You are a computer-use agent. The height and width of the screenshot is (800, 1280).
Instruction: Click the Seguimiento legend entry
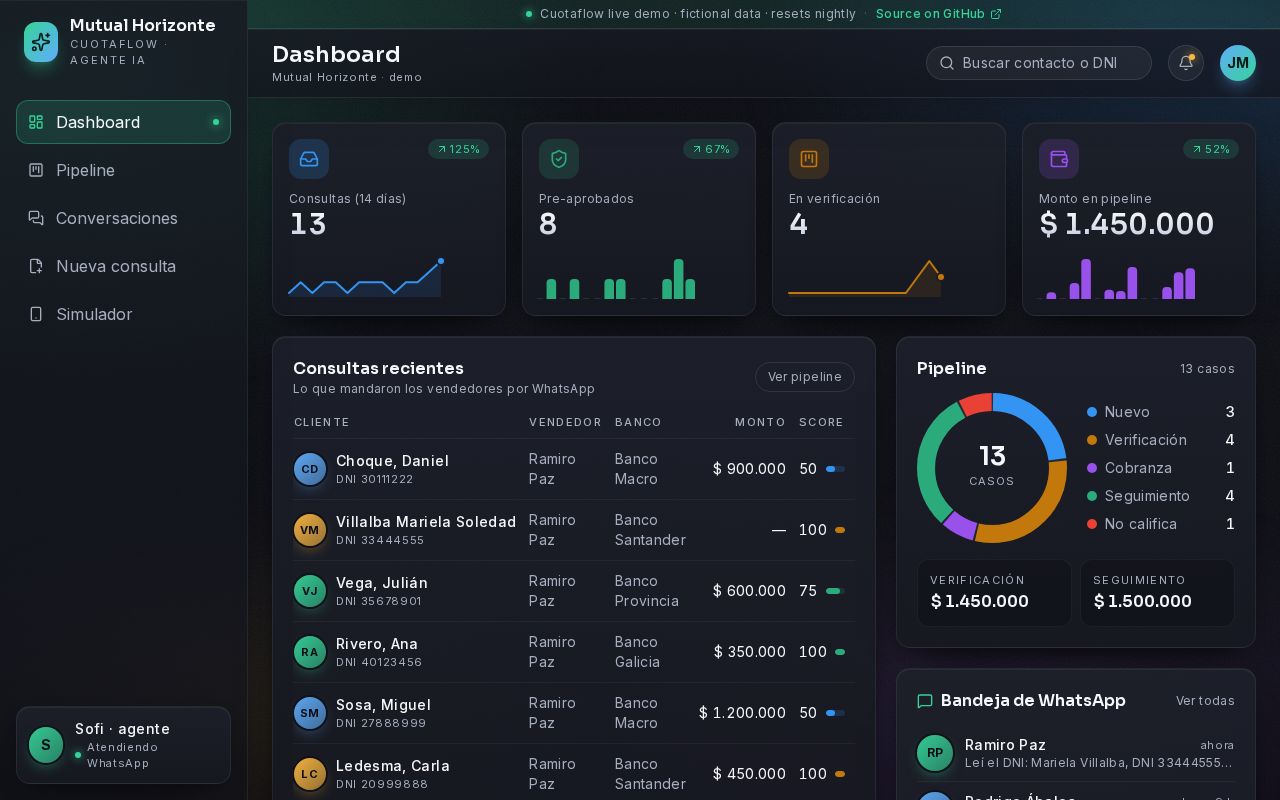[x=1161, y=496]
